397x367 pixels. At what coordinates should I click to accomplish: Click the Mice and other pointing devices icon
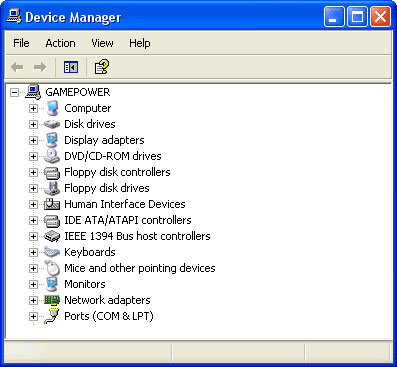point(52,268)
